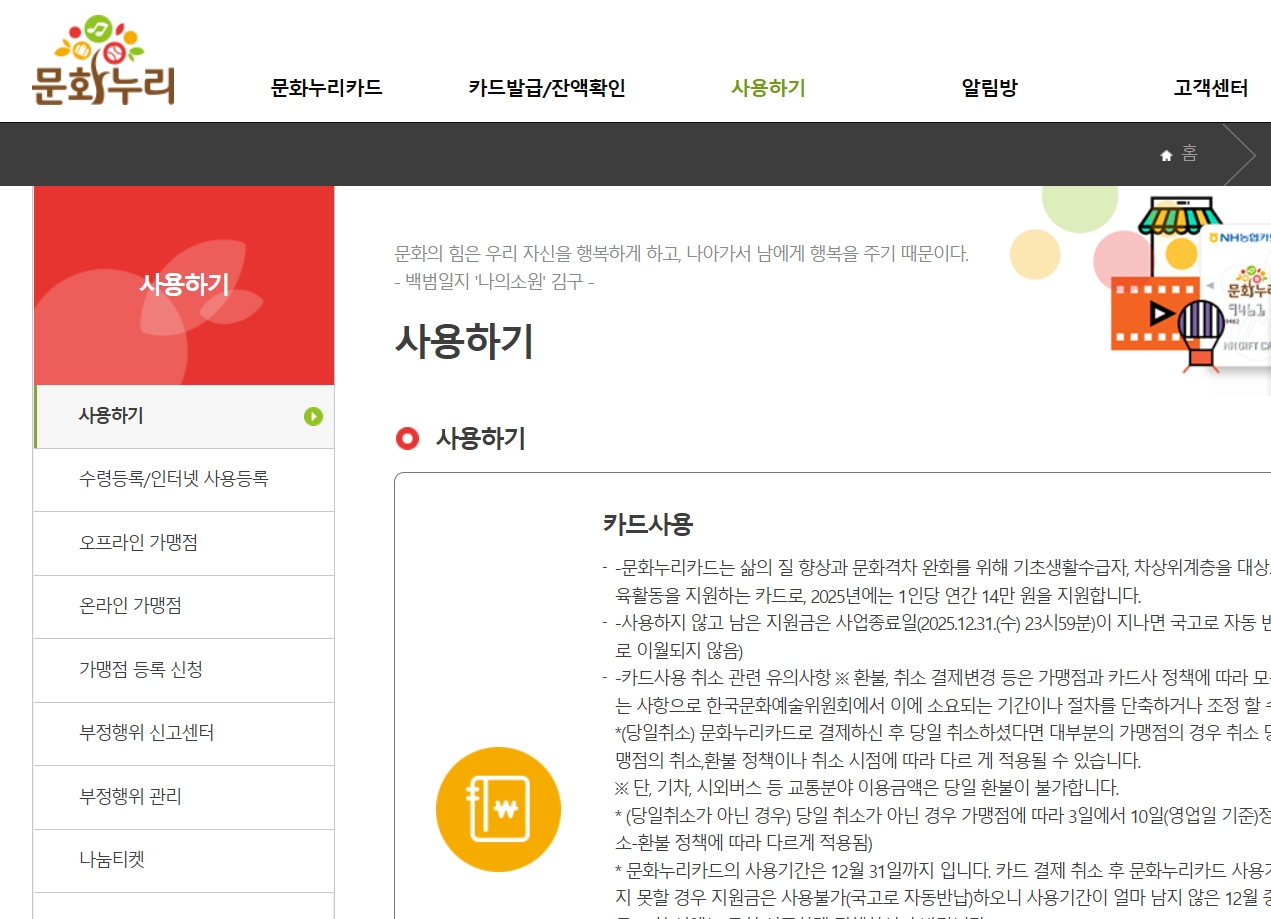Open 부정행위 신고센터

click(184, 734)
